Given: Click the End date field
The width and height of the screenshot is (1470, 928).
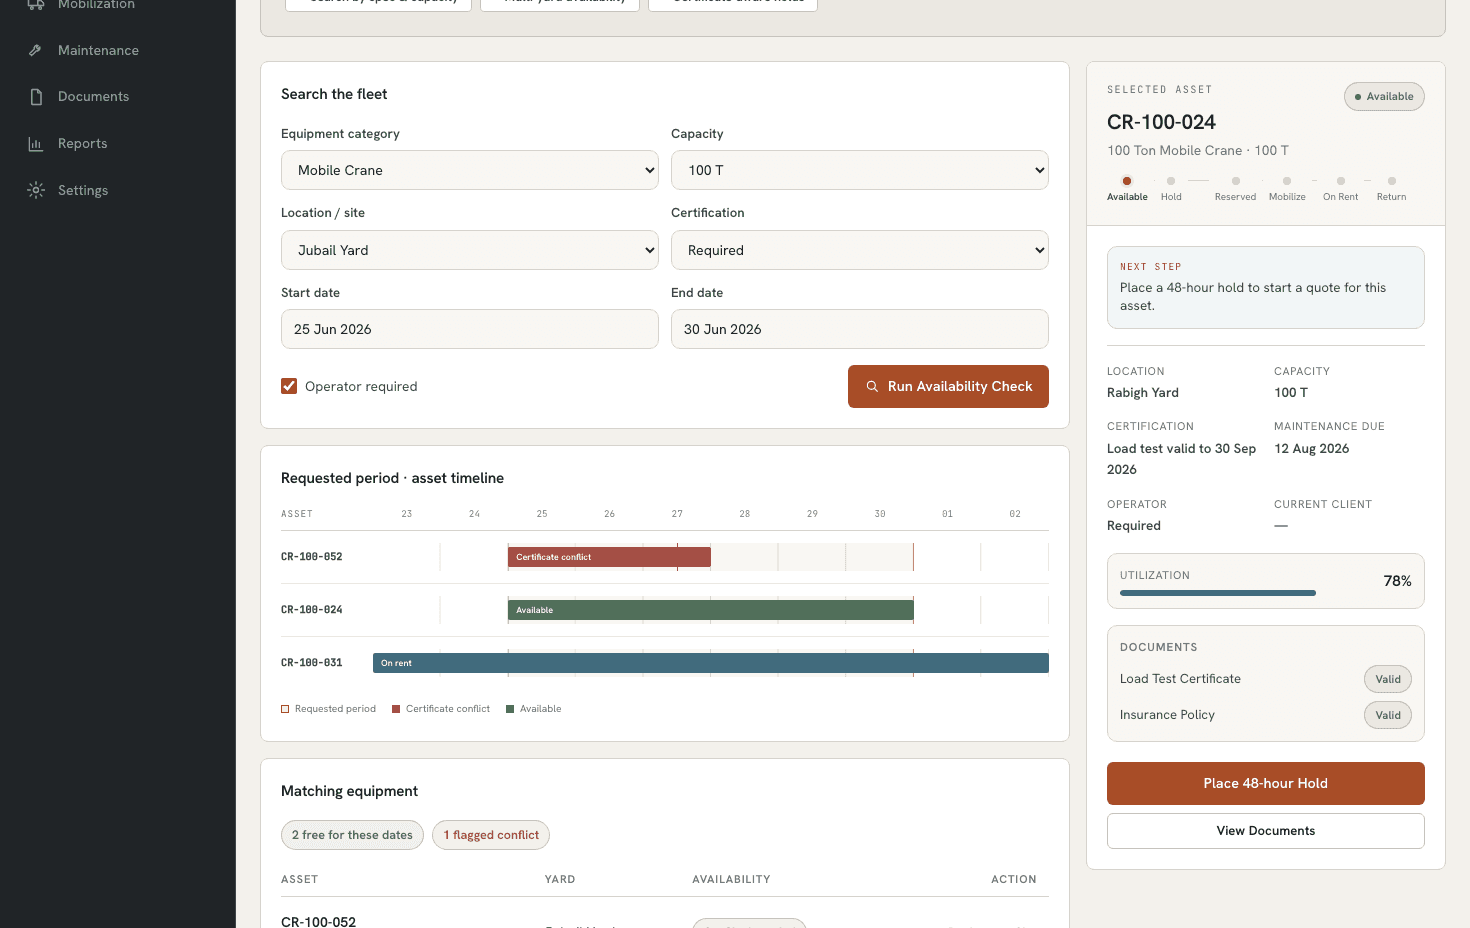Looking at the screenshot, I should point(860,329).
